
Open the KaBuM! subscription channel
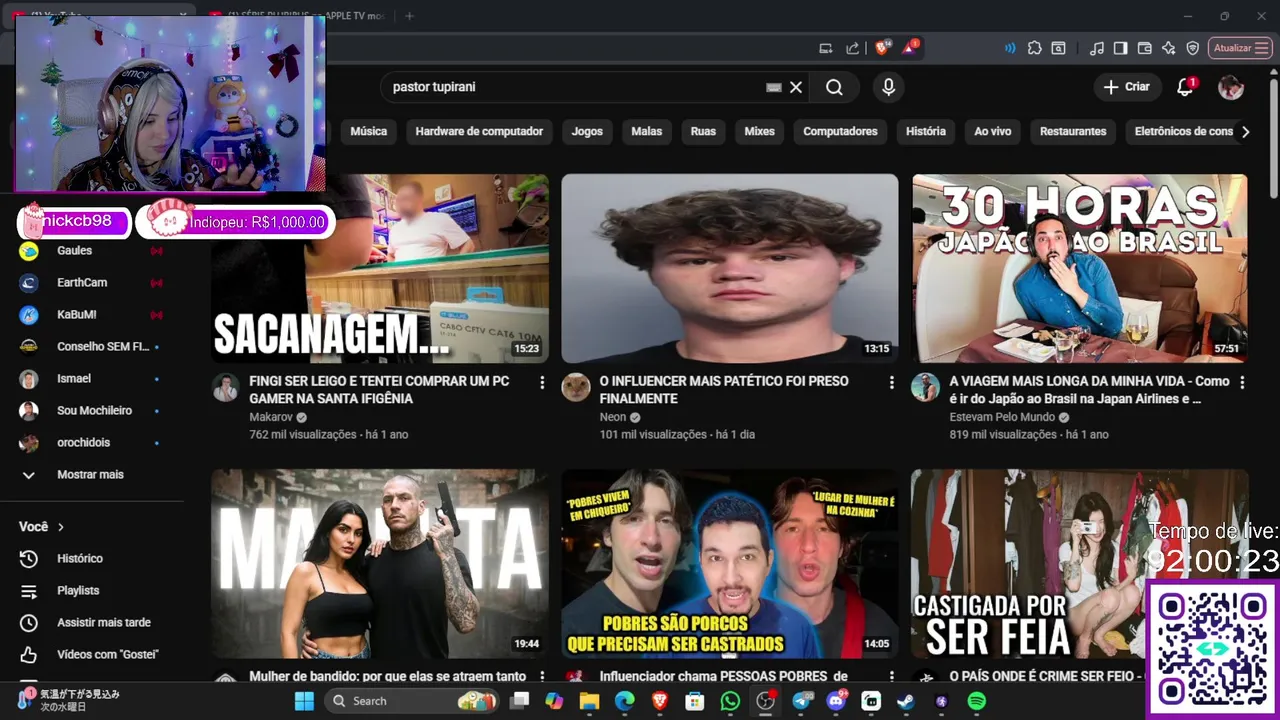[92, 314]
